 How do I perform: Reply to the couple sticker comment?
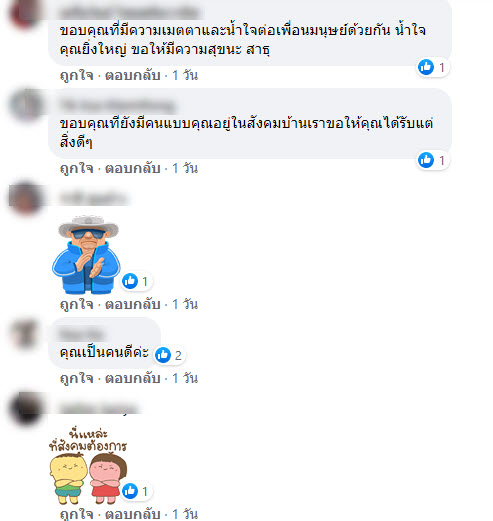(x=133, y=514)
